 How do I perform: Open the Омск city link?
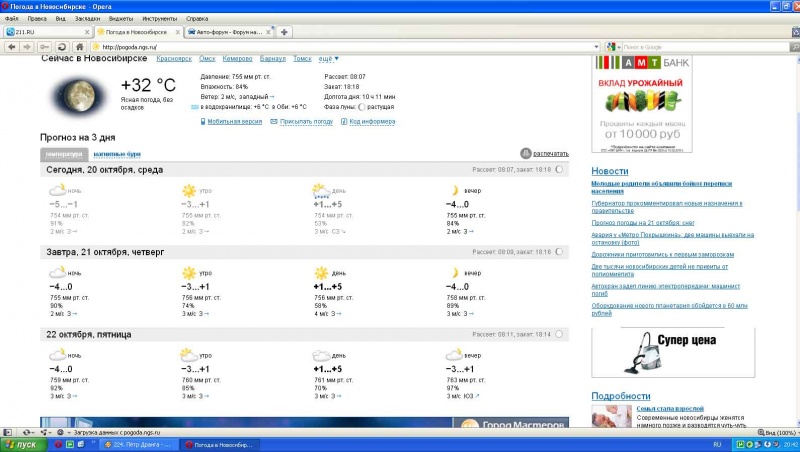click(x=207, y=59)
